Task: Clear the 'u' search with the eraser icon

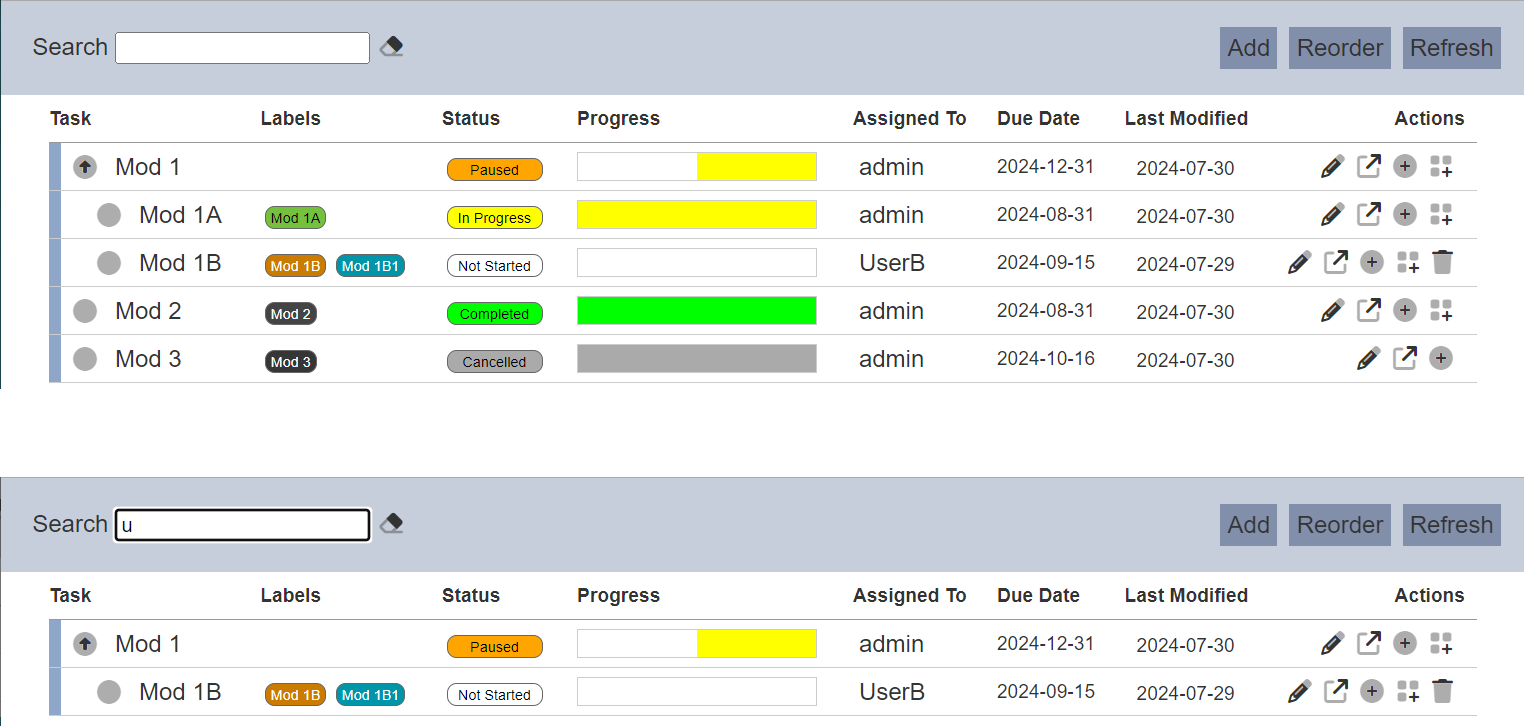Action: pyautogui.click(x=392, y=524)
